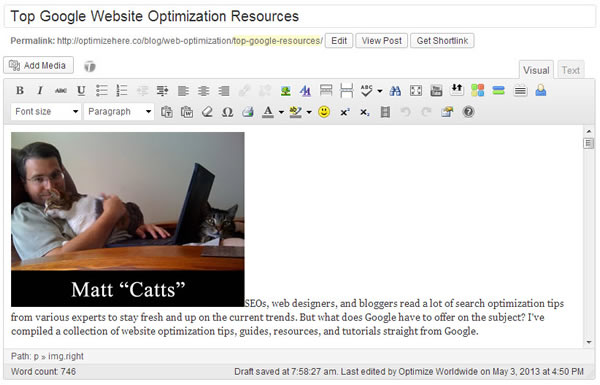Remove formatting with the eraser icon
This screenshot has width=600, height=385.
click(x=207, y=112)
